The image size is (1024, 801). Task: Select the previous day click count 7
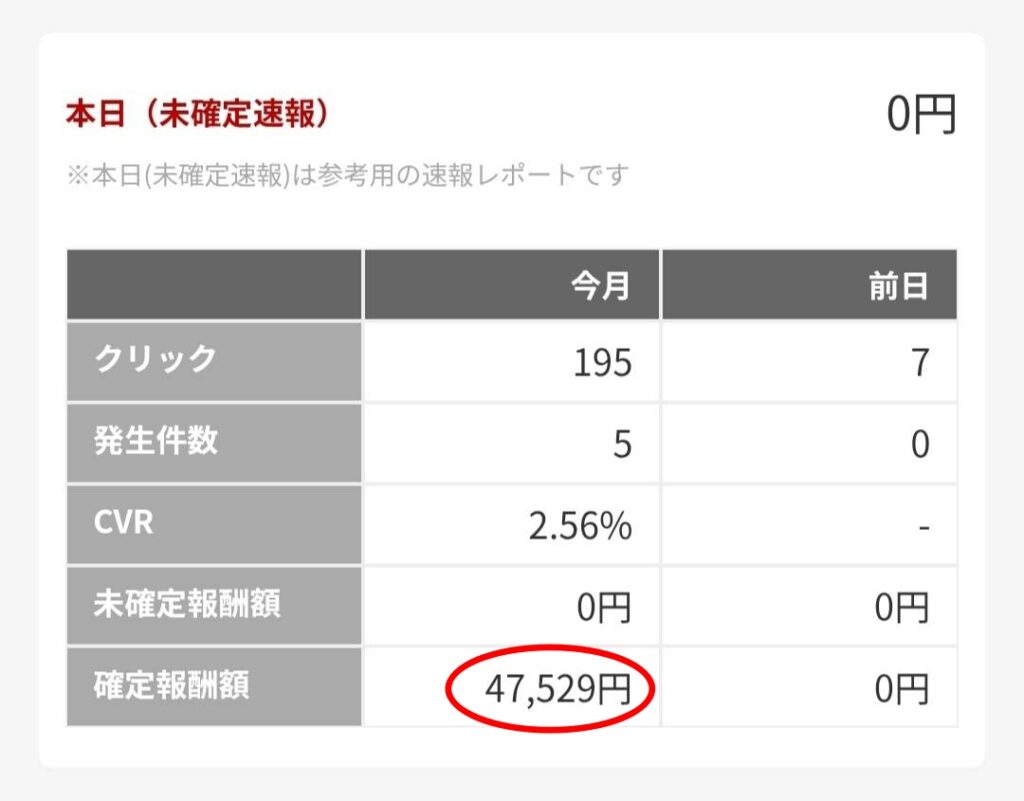[920, 362]
